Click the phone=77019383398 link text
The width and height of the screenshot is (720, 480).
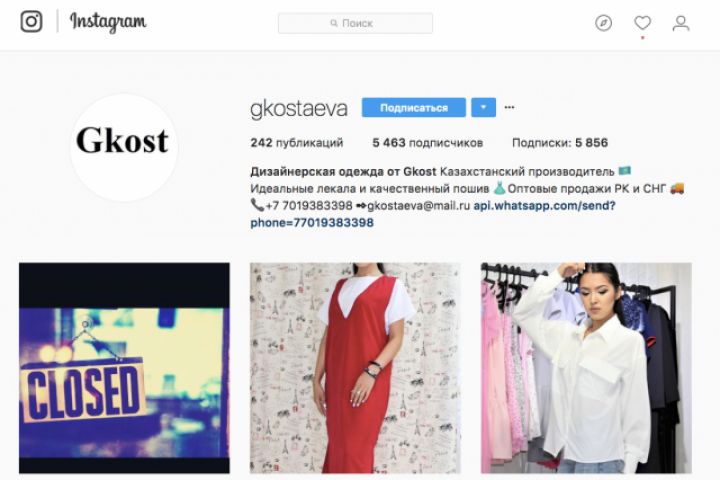coord(312,223)
